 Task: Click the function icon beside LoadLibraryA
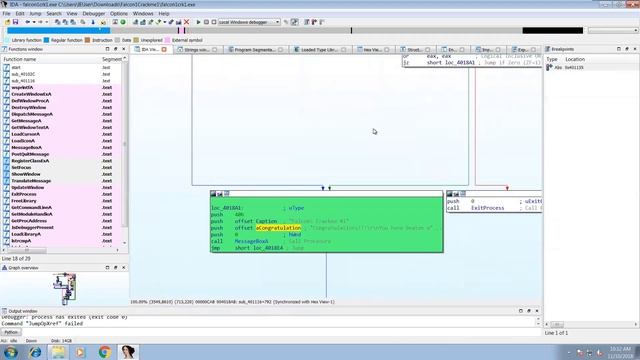pyautogui.click(x=6, y=234)
